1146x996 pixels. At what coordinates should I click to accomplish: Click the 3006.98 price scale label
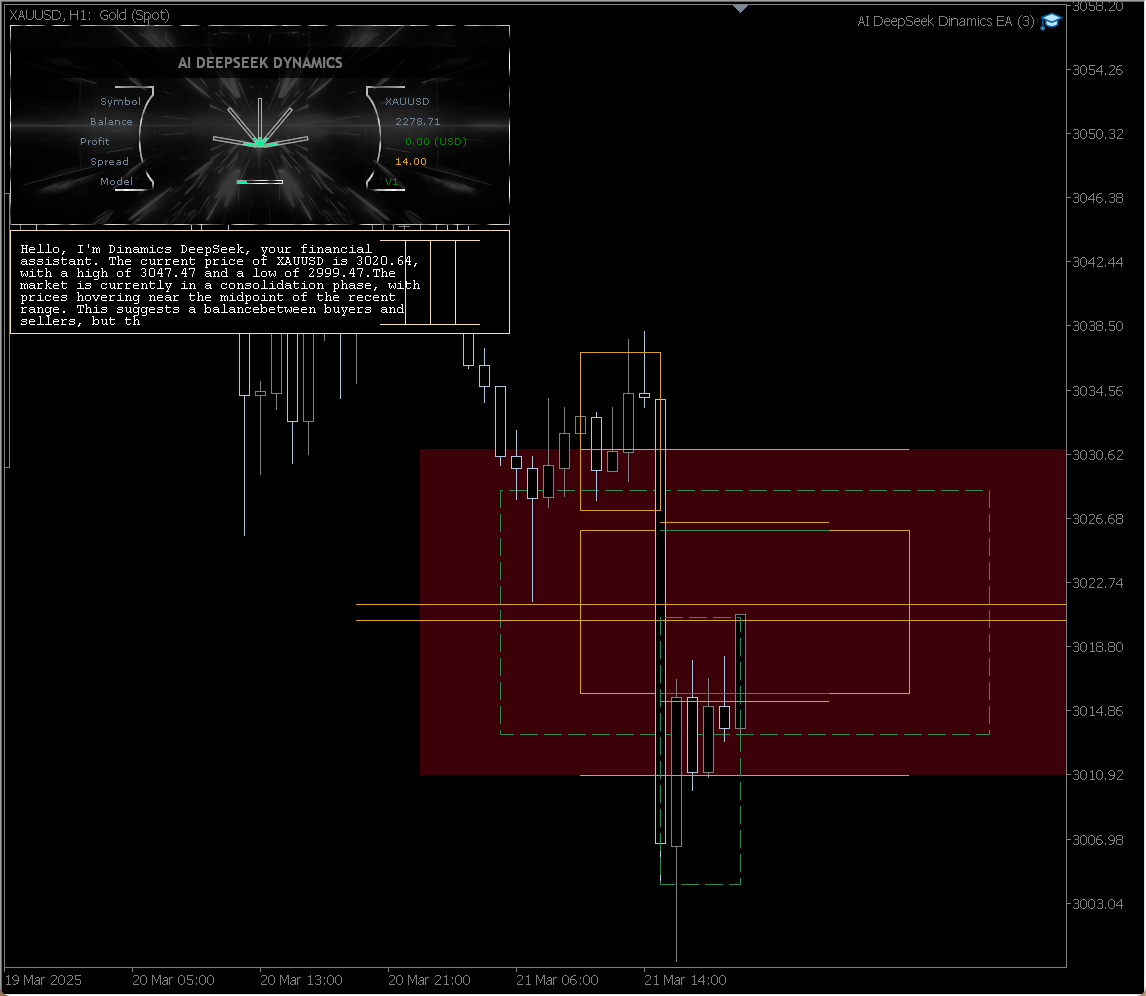1098,840
